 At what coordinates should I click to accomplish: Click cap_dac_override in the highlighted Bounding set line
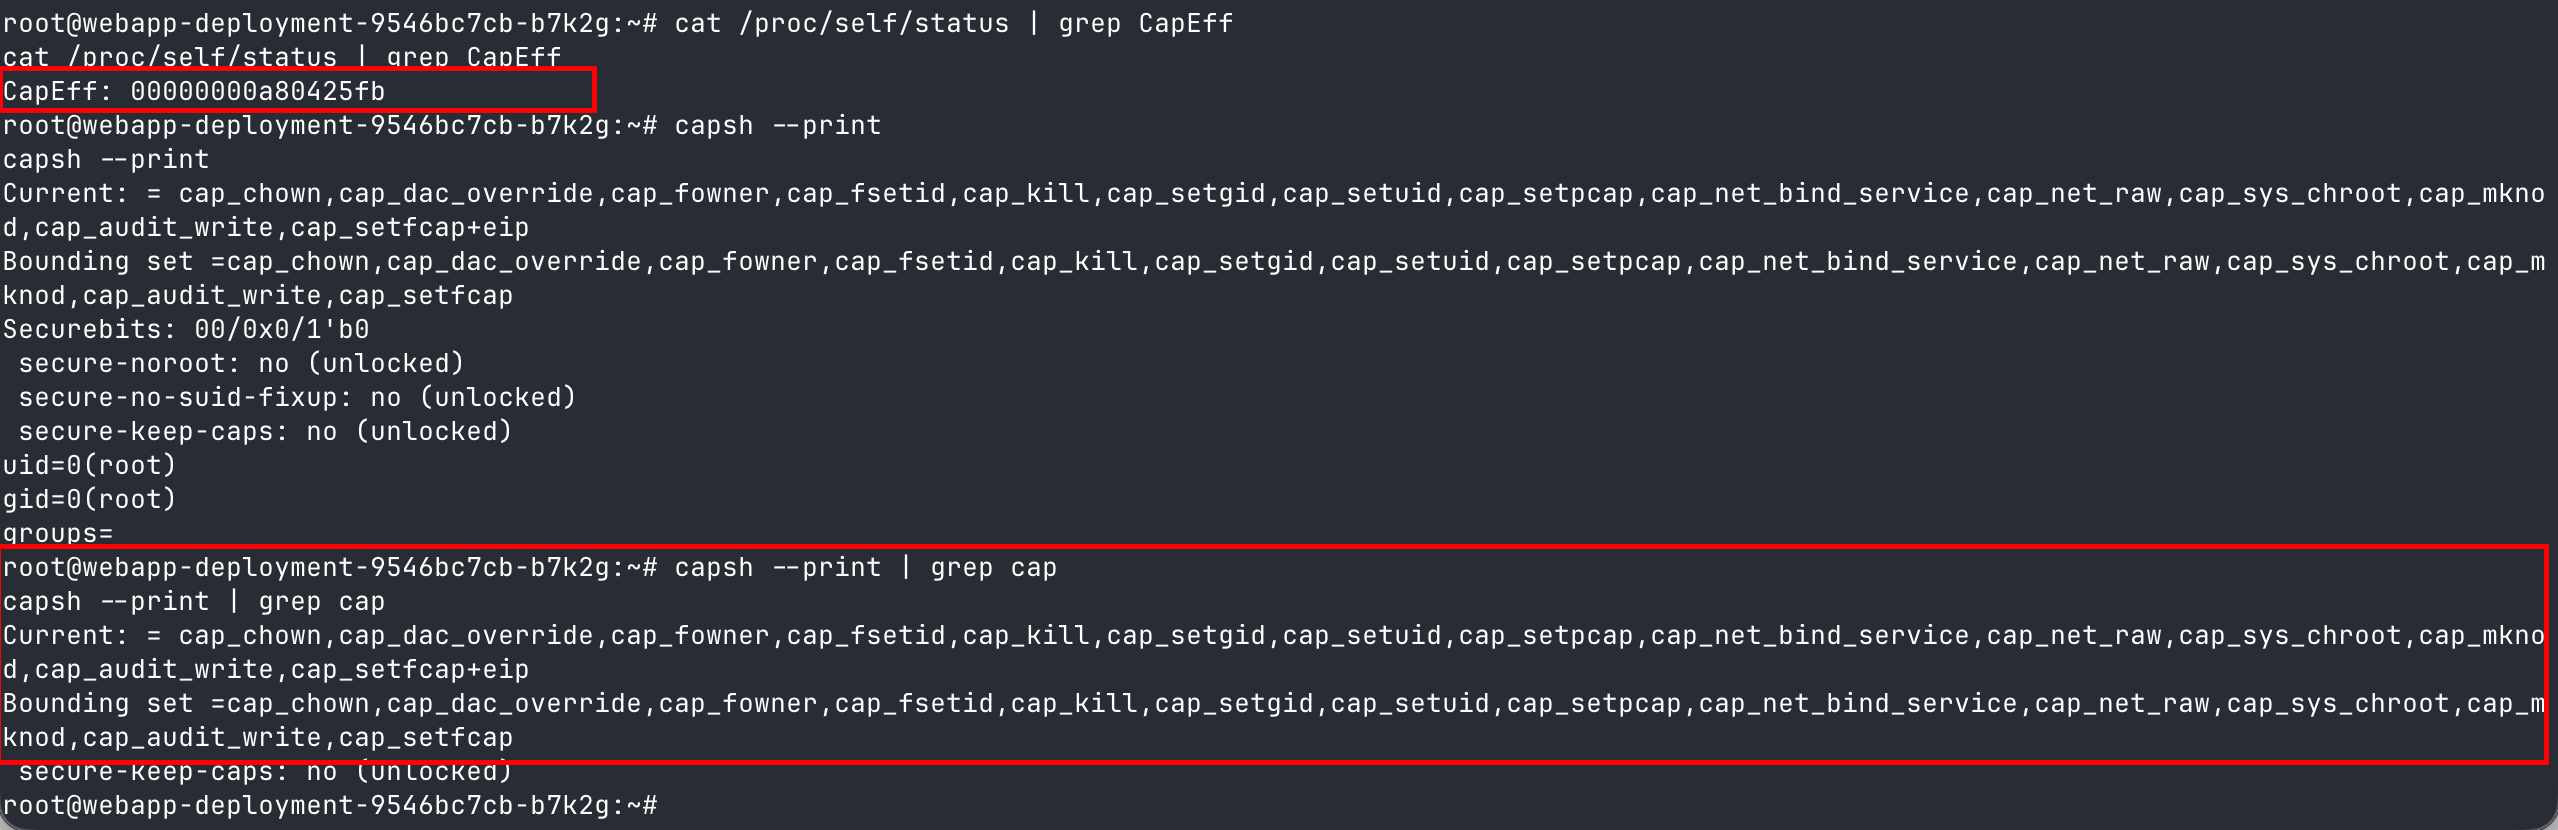tap(514, 704)
